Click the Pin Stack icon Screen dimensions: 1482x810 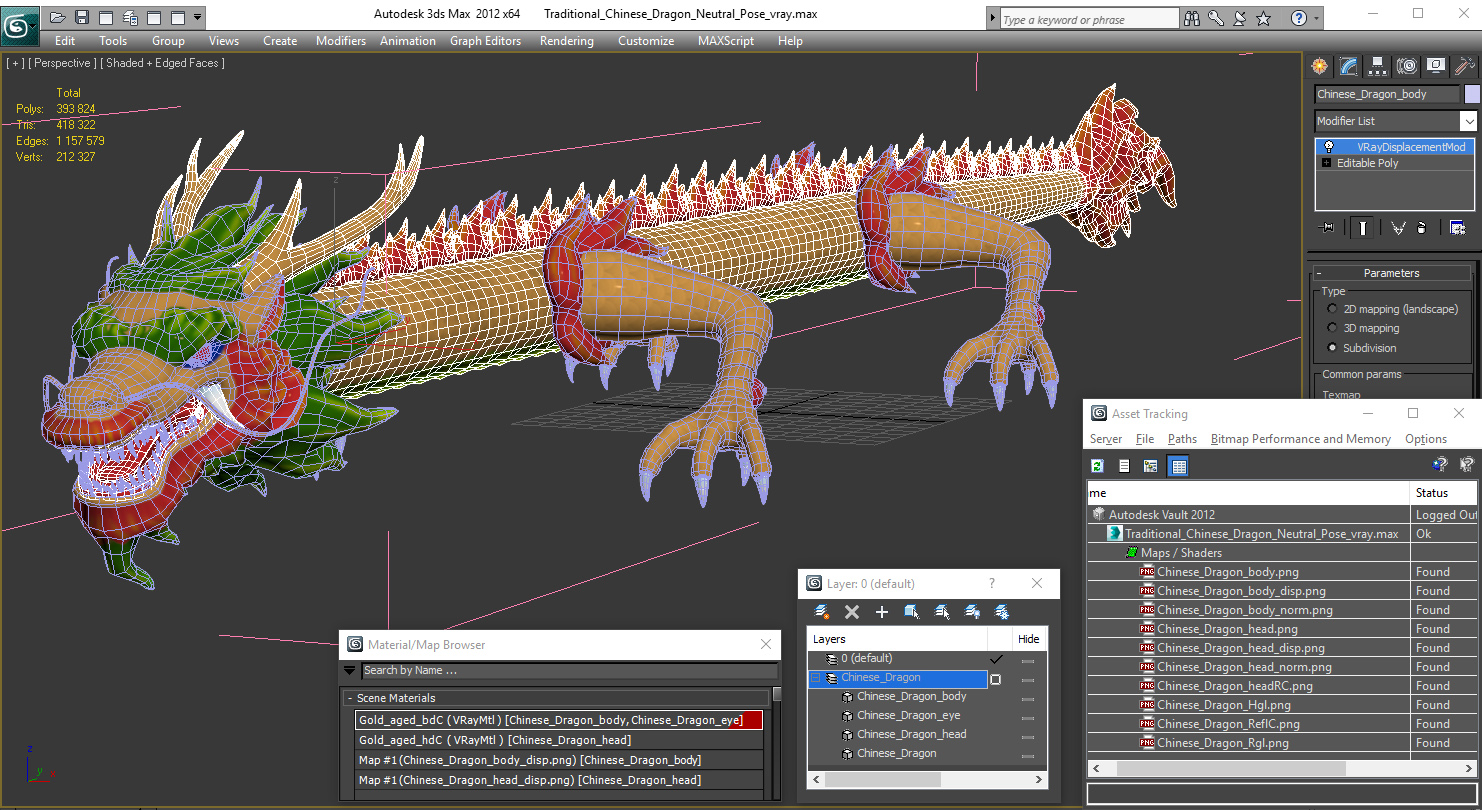tap(1327, 227)
